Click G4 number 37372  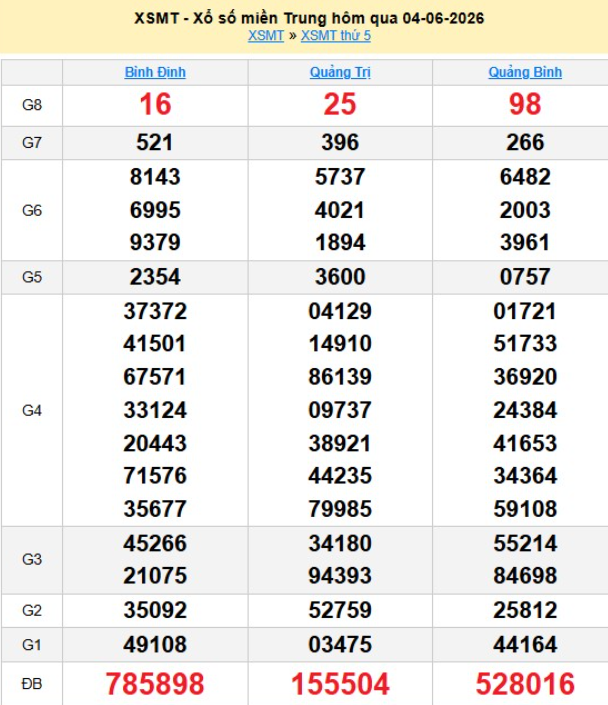point(155,311)
